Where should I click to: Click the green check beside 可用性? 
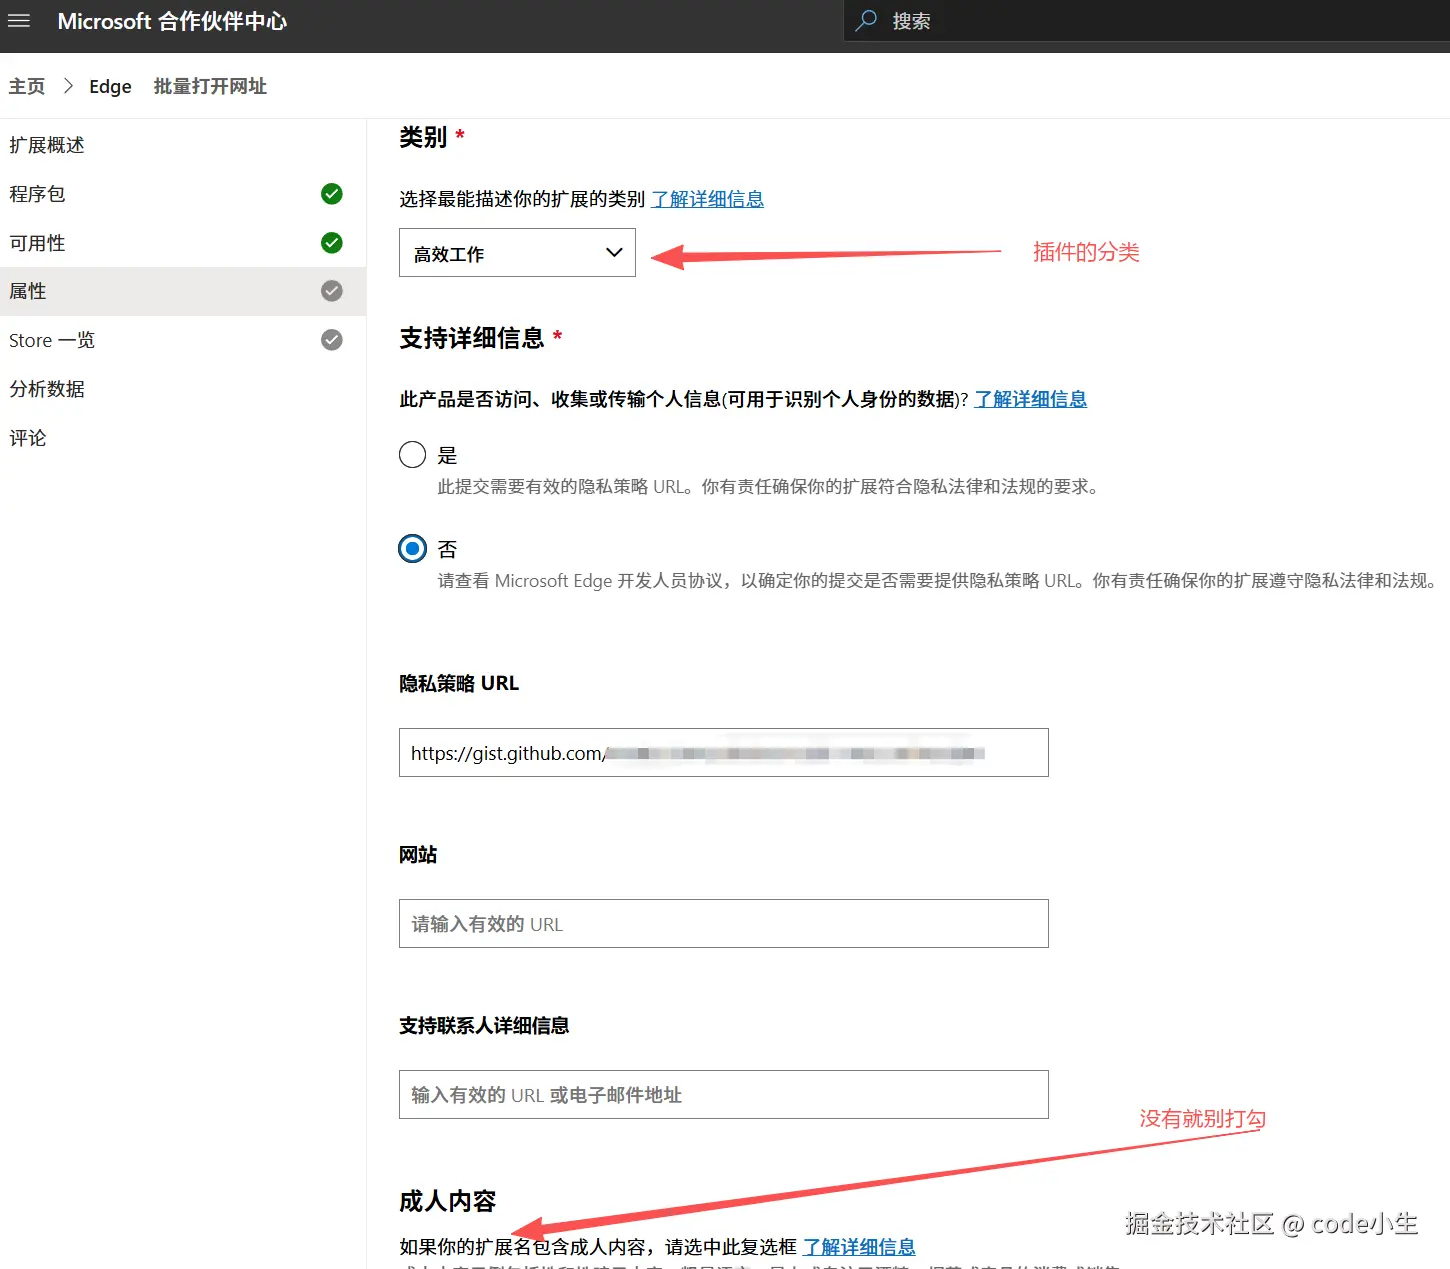332,243
